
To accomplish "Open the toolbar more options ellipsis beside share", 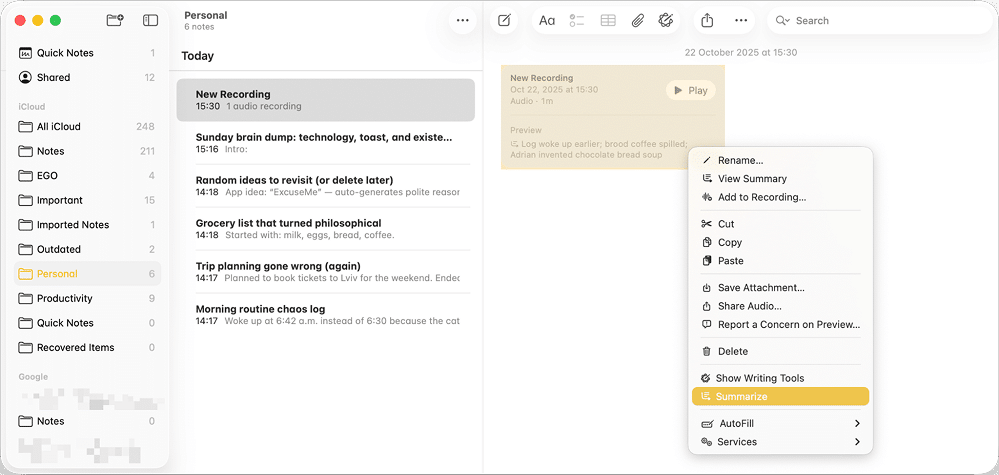I will 740,20.
